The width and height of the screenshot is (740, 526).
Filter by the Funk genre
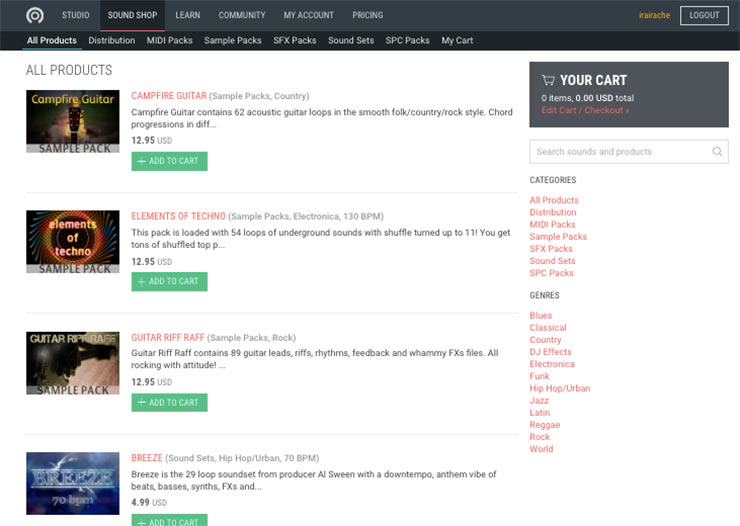point(539,376)
